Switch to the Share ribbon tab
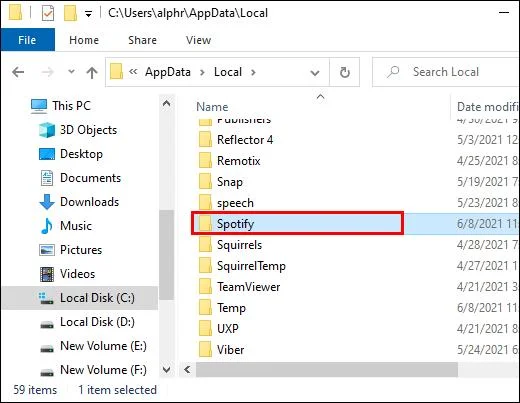Viewport: 520px width, 403px height. tap(142, 40)
